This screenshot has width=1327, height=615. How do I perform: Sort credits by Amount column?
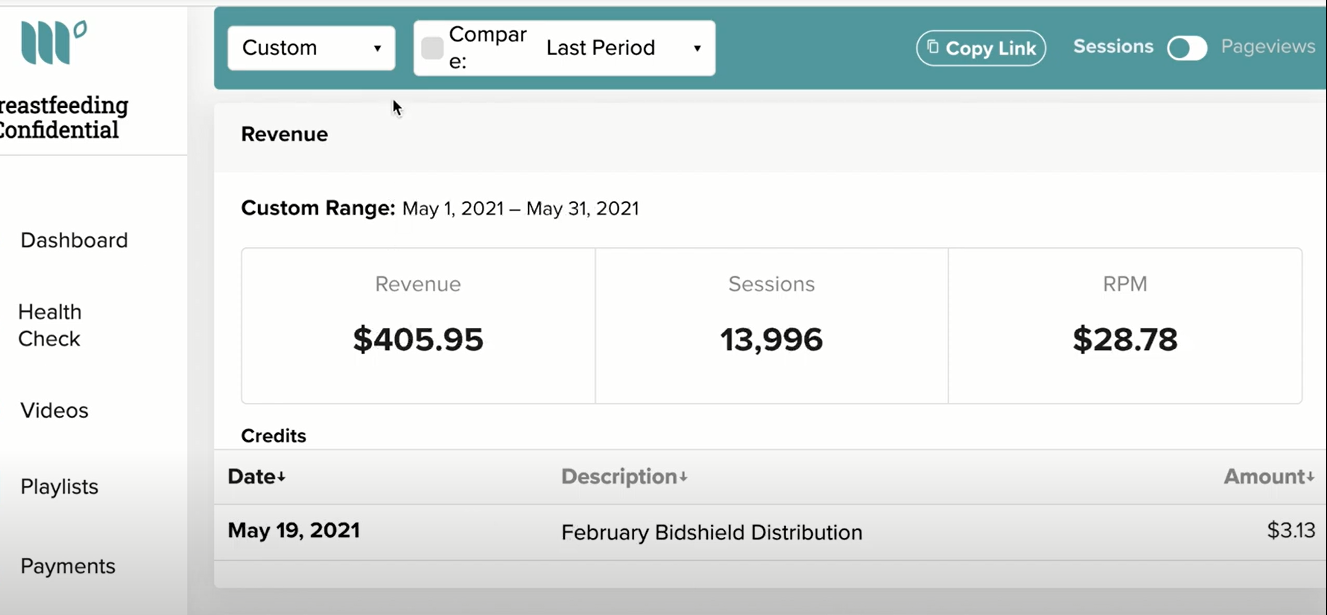pyautogui.click(x=1269, y=477)
